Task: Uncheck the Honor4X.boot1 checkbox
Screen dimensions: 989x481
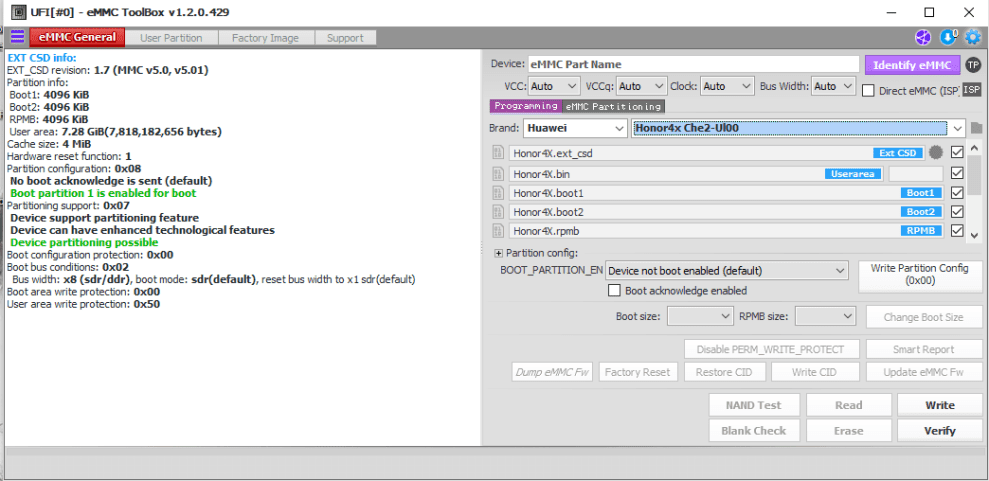Action: [x=957, y=192]
